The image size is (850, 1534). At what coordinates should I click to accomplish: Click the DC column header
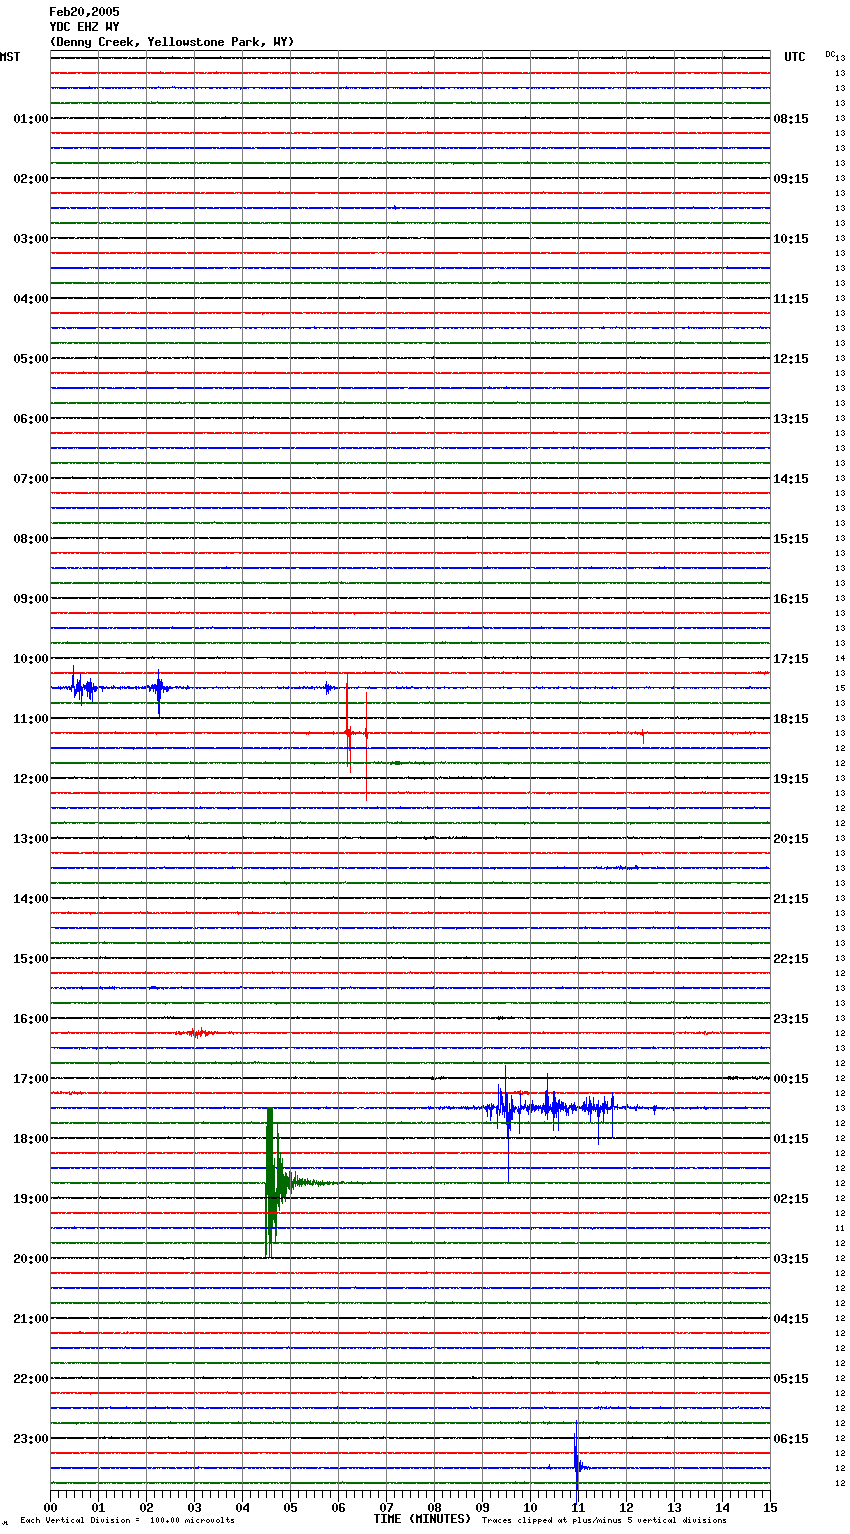(830, 54)
